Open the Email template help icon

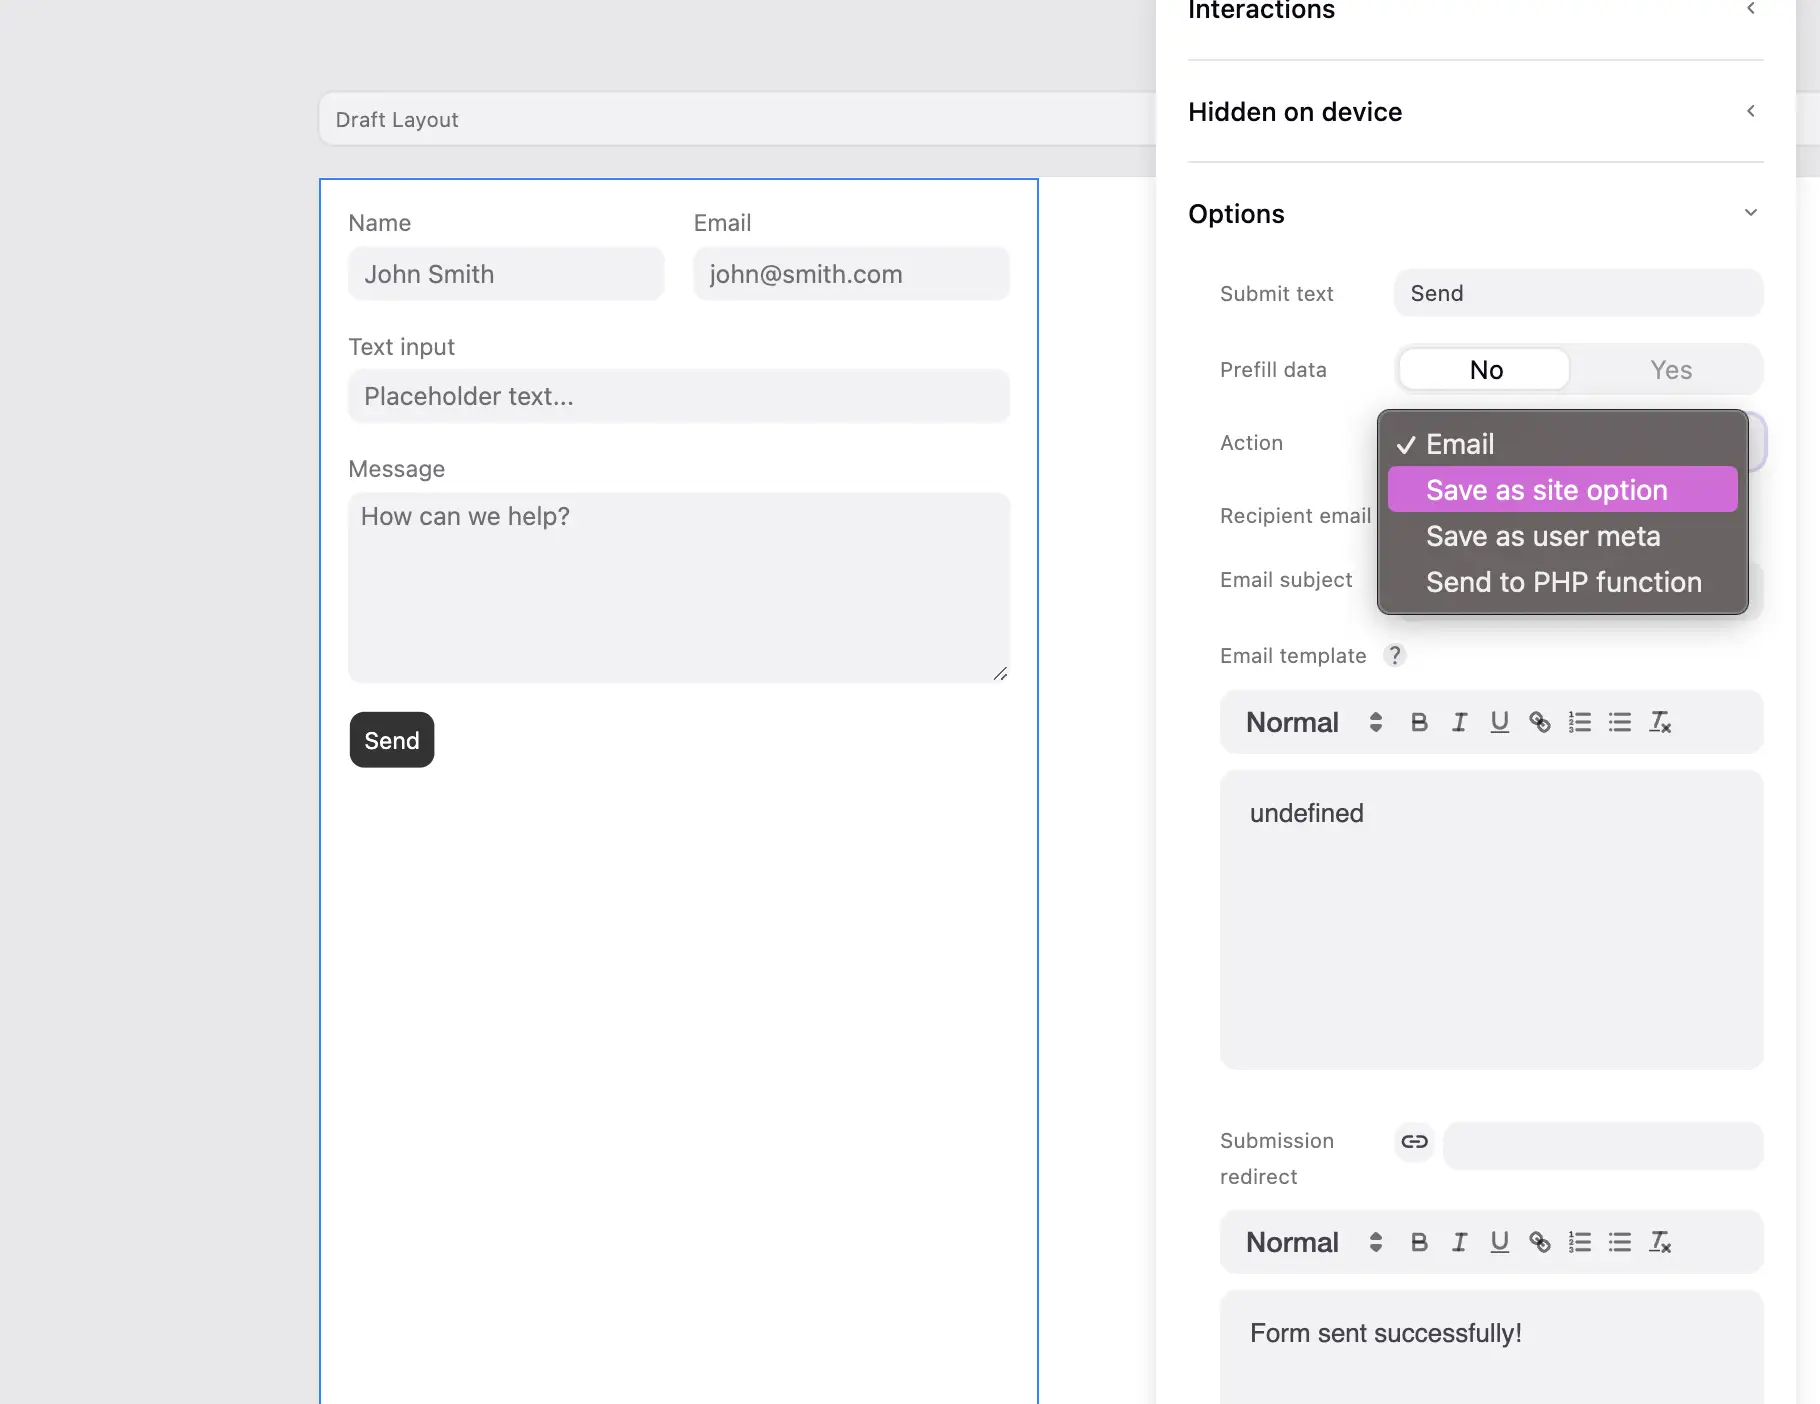point(1394,655)
